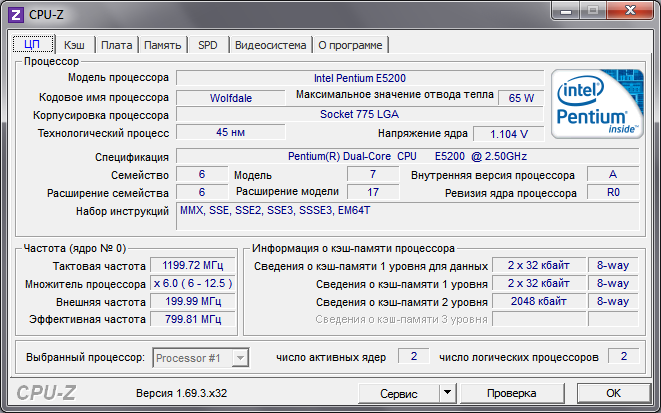This screenshot has height=413, width=661.
Task: Open the Плата tab
Action: pos(117,45)
